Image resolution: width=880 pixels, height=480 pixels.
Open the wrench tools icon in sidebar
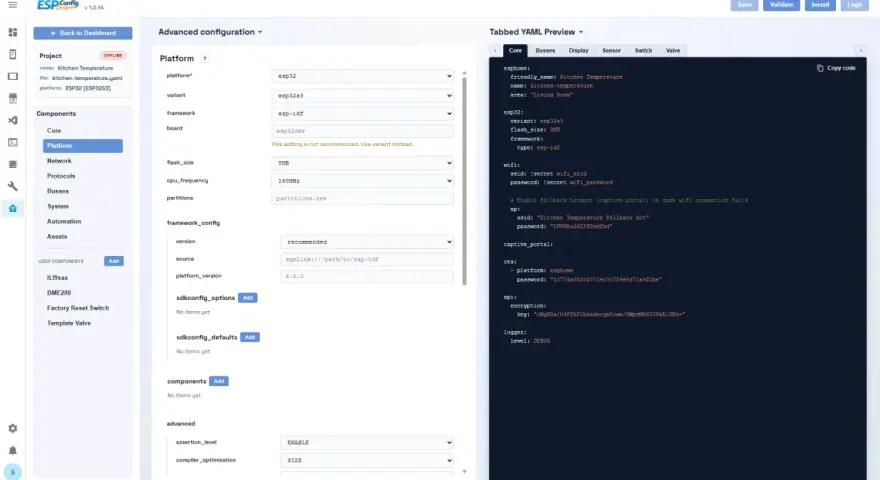coord(12,186)
